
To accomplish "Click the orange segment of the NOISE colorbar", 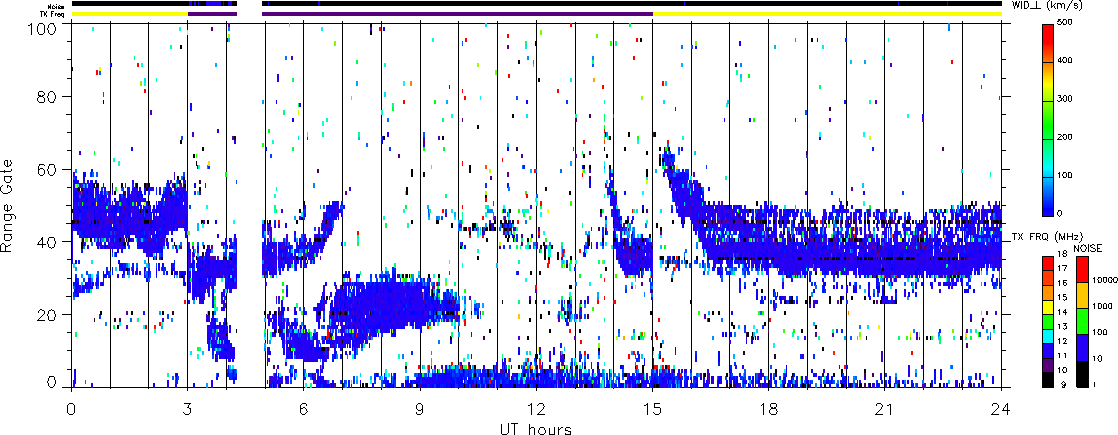I will (x=1082, y=295).
